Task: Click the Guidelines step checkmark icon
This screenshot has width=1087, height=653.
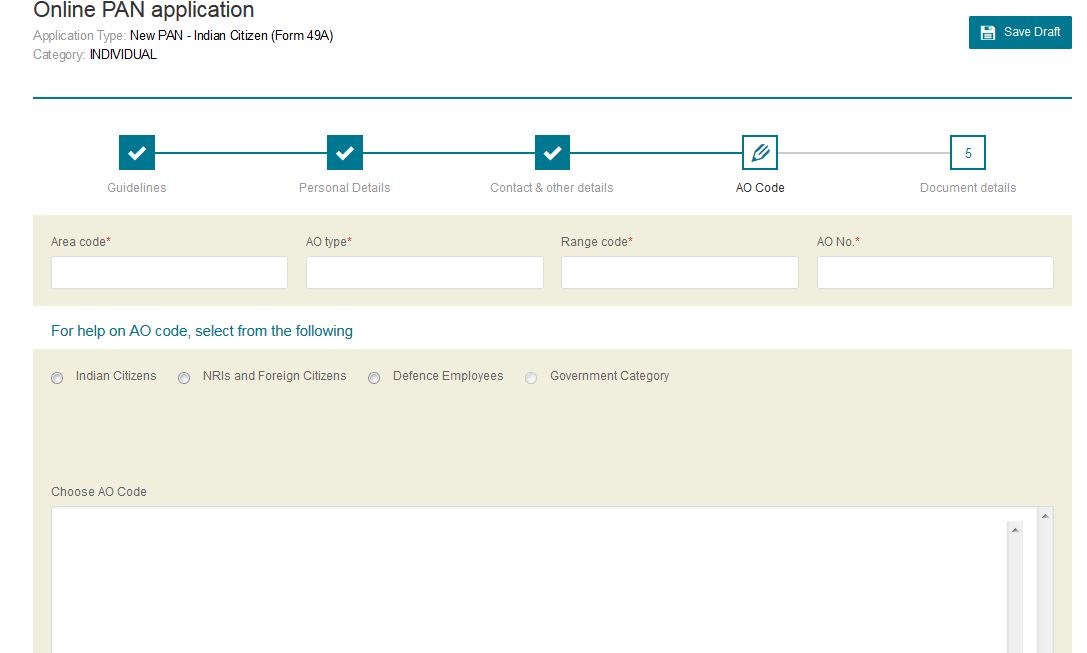Action: click(x=137, y=153)
